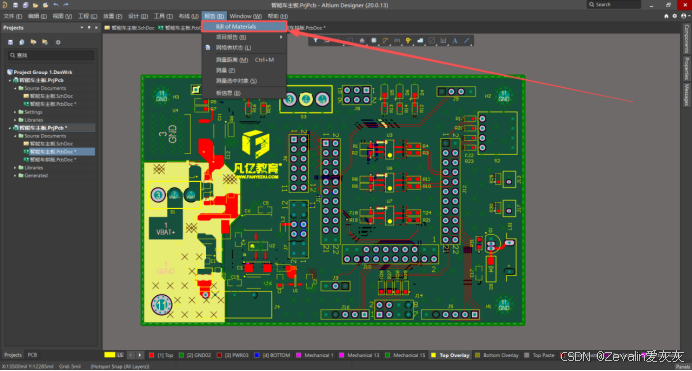Click the compile document icon in Projects panel

click(x=22, y=42)
